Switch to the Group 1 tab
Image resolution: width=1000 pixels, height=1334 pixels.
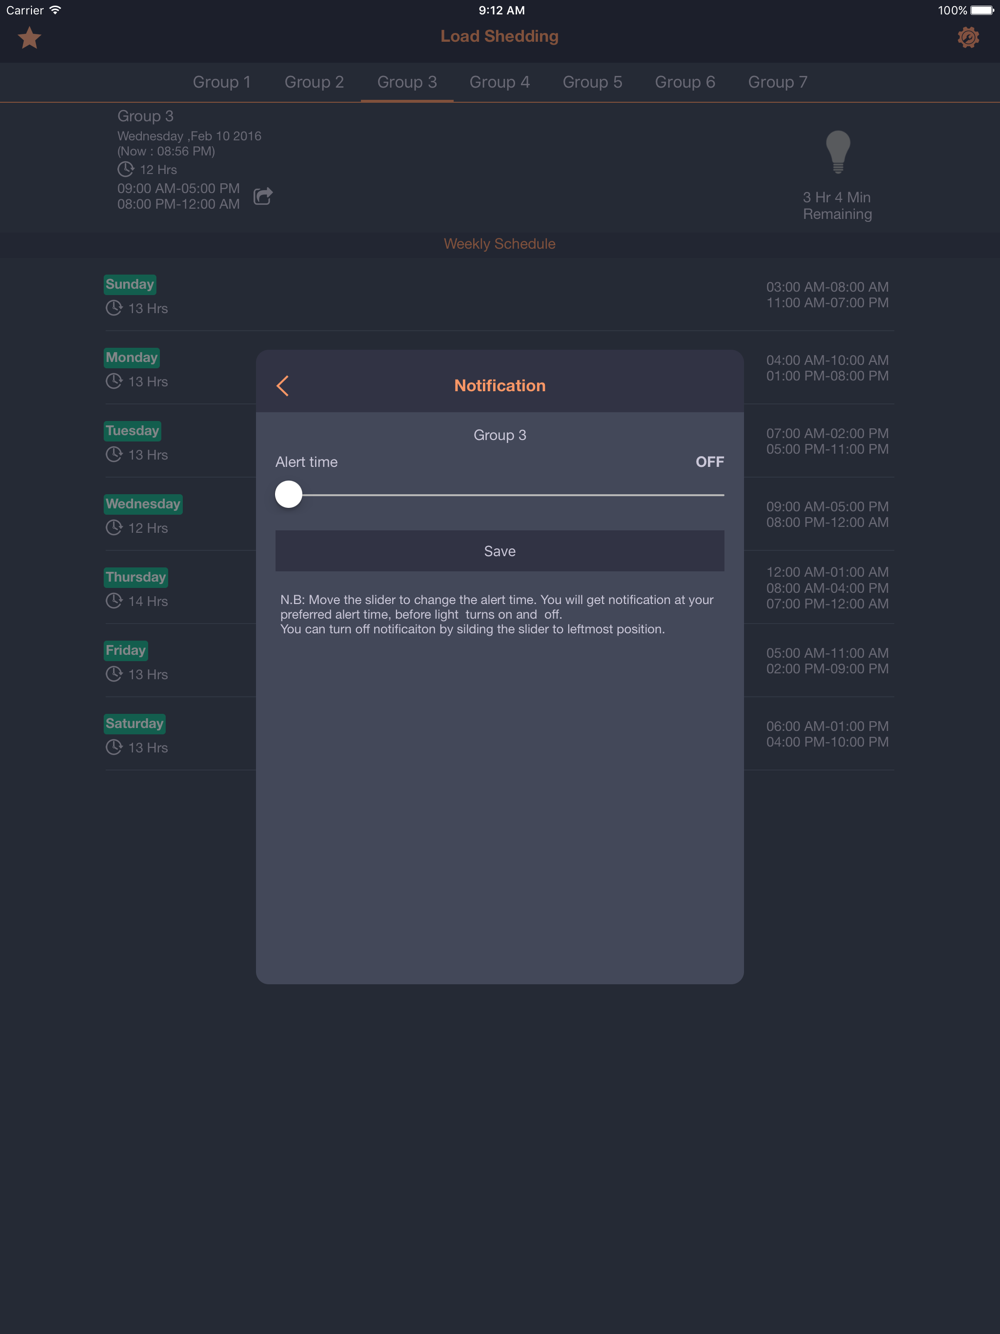click(x=222, y=82)
